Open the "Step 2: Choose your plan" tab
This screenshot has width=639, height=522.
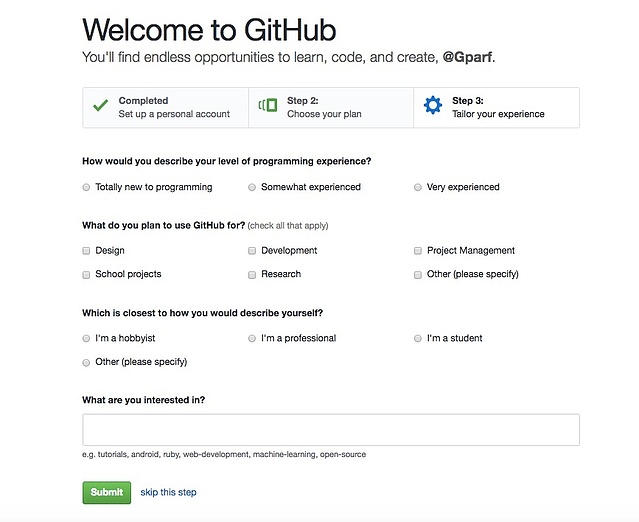pyautogui.click(x=330, y=107)
